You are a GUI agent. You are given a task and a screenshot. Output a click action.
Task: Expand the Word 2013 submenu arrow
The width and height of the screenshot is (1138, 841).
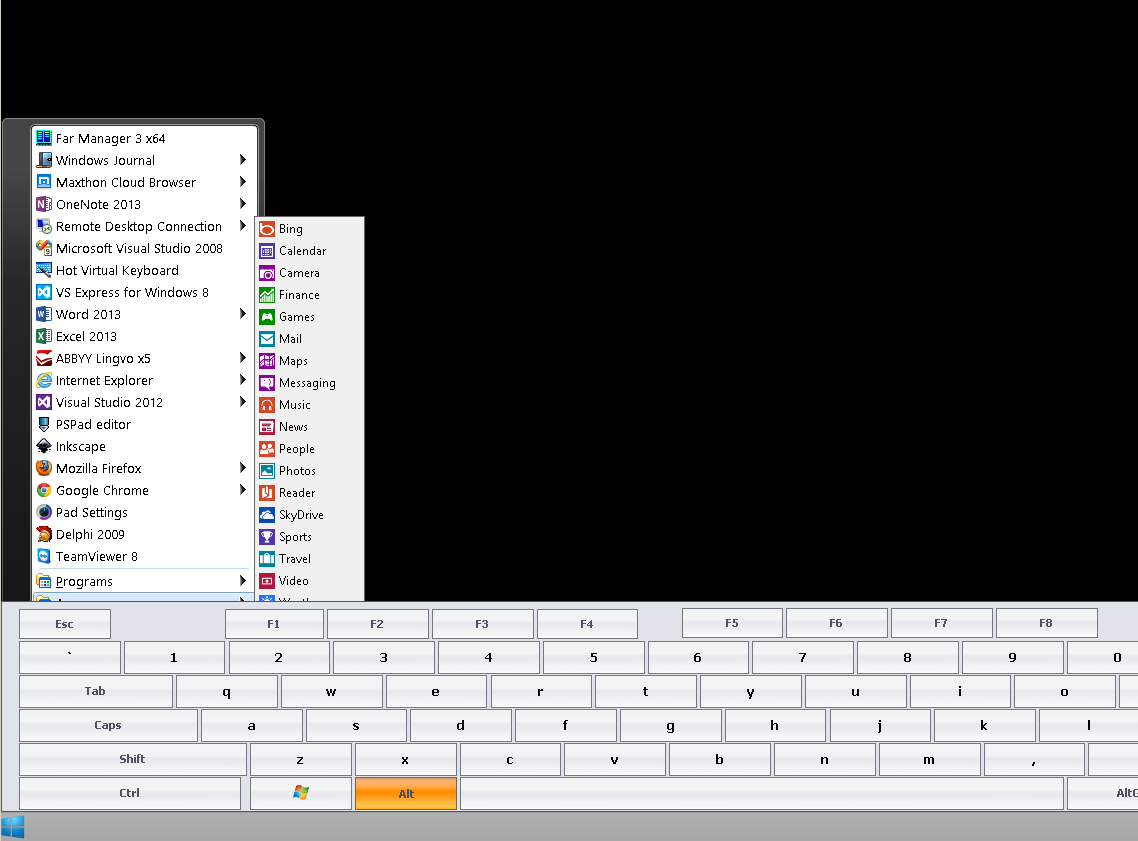point(243,313)
